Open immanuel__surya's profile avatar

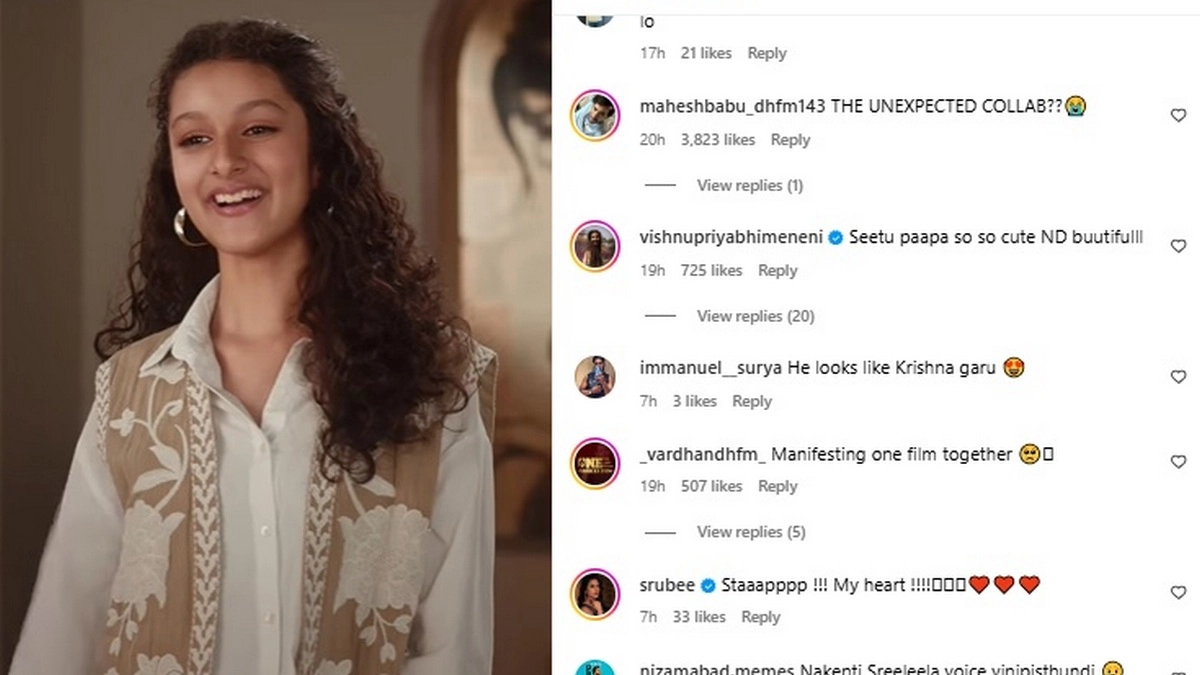(x=595, y=377)
